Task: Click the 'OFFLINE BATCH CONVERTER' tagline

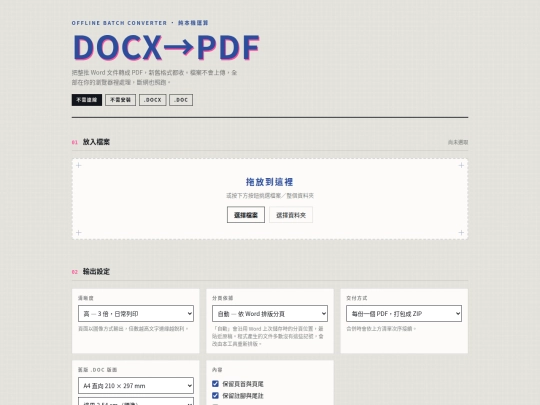Action: coord(119,23)
